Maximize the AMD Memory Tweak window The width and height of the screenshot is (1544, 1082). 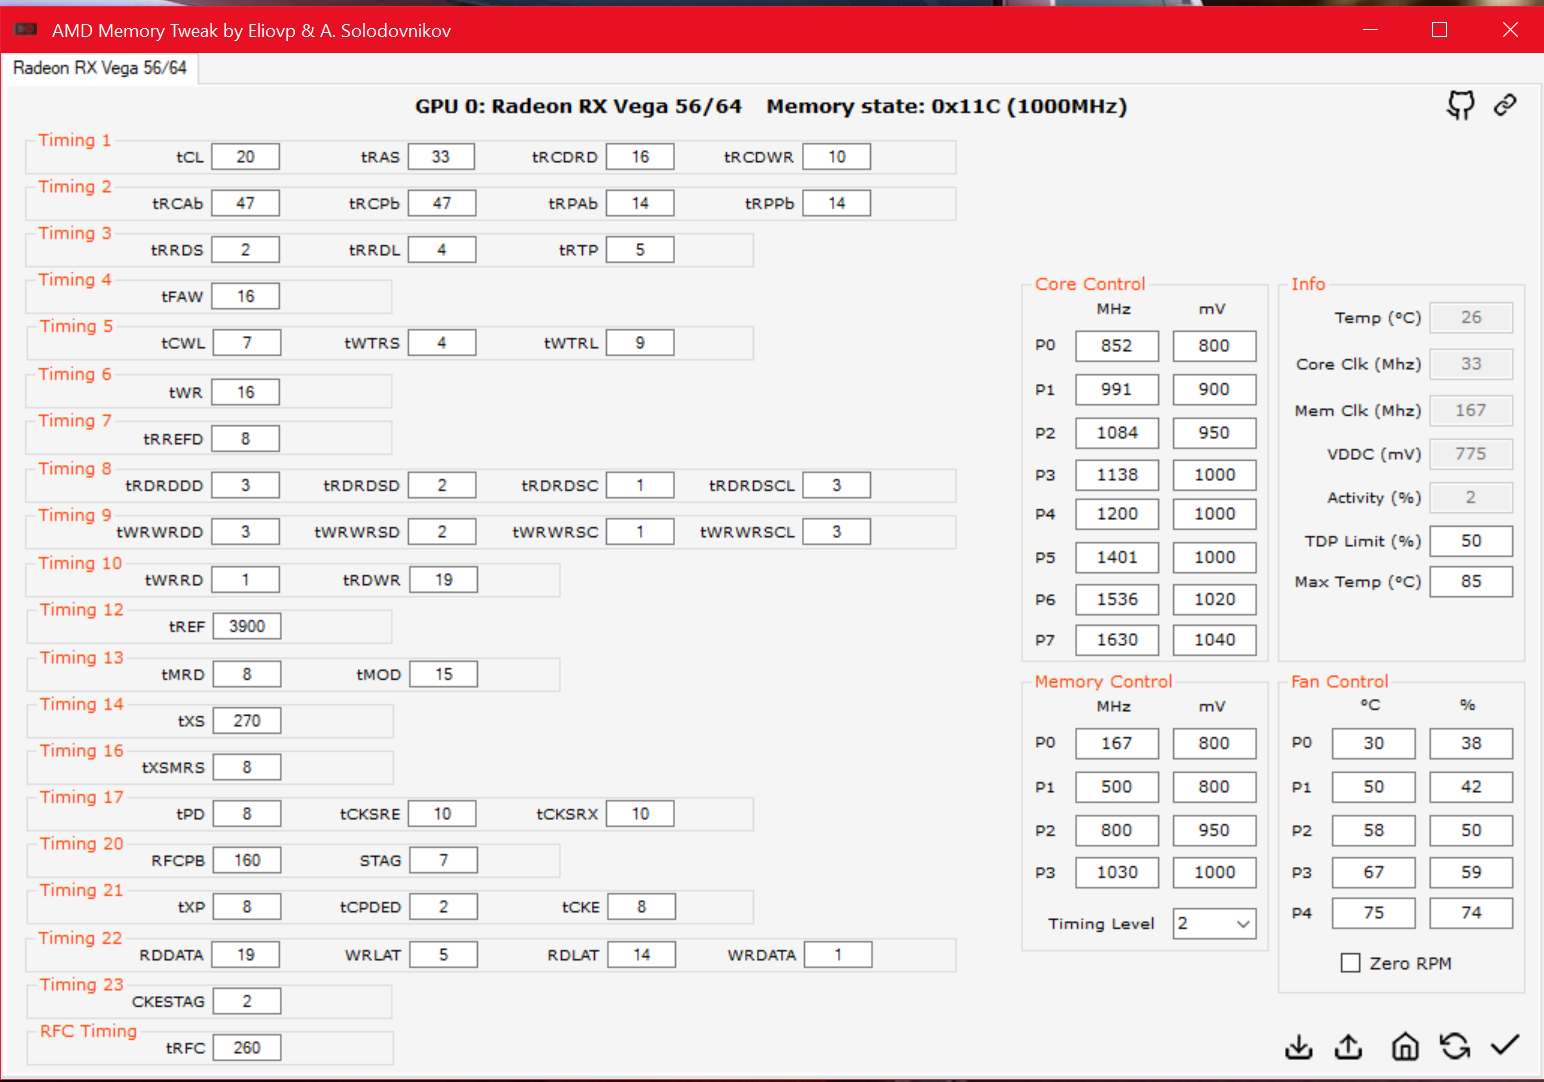tap(1440, 30)
